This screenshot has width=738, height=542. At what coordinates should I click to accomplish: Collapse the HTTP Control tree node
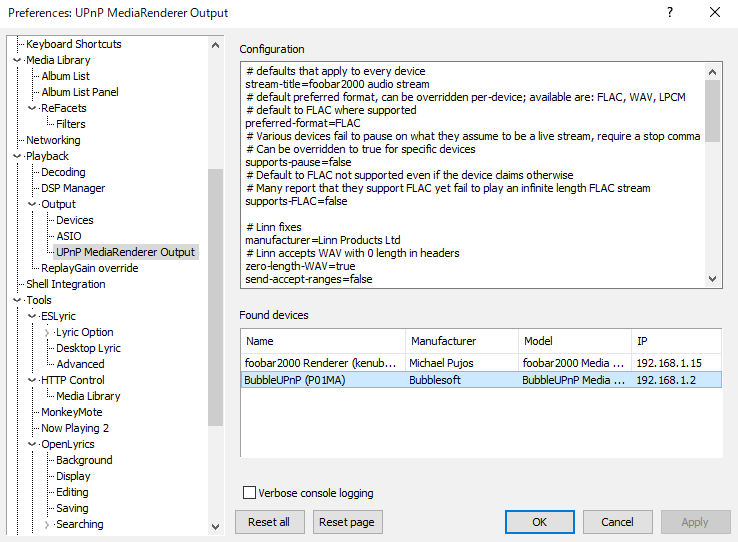[x=32, y=380]
